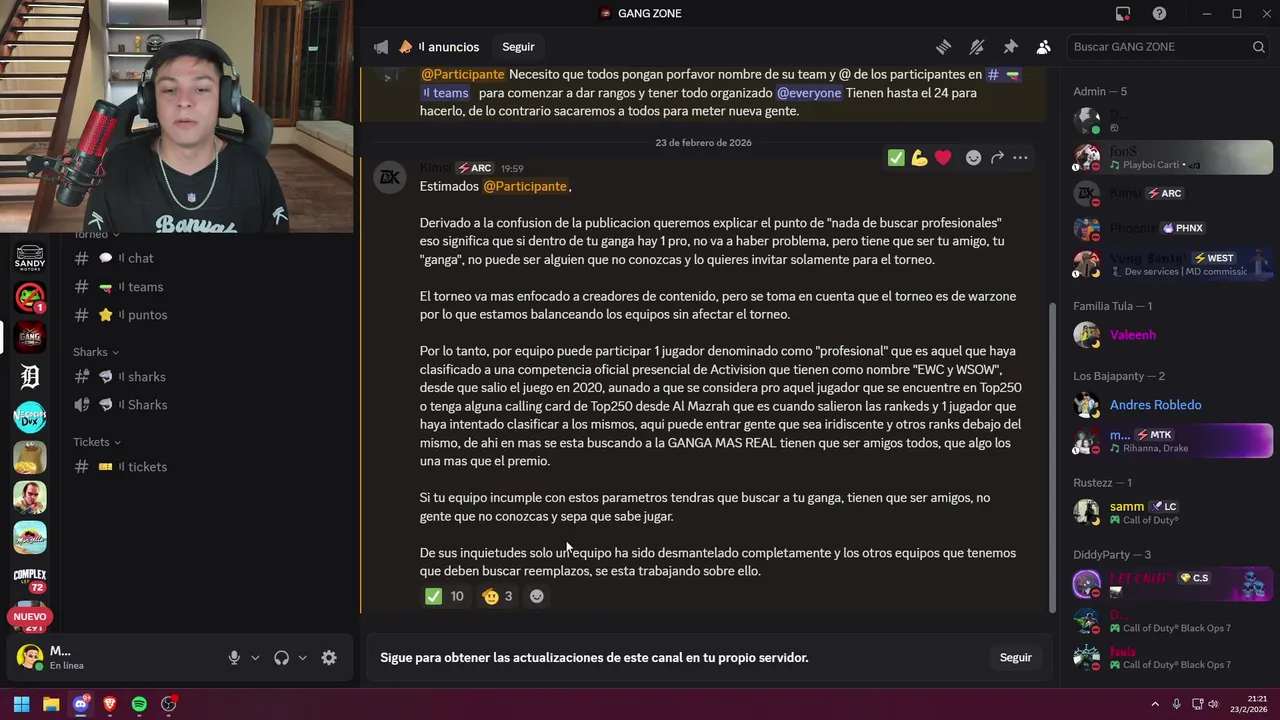Screen dimensions: 1280x720
Task: Click the forward arrow on message
Action: point(997,158)
